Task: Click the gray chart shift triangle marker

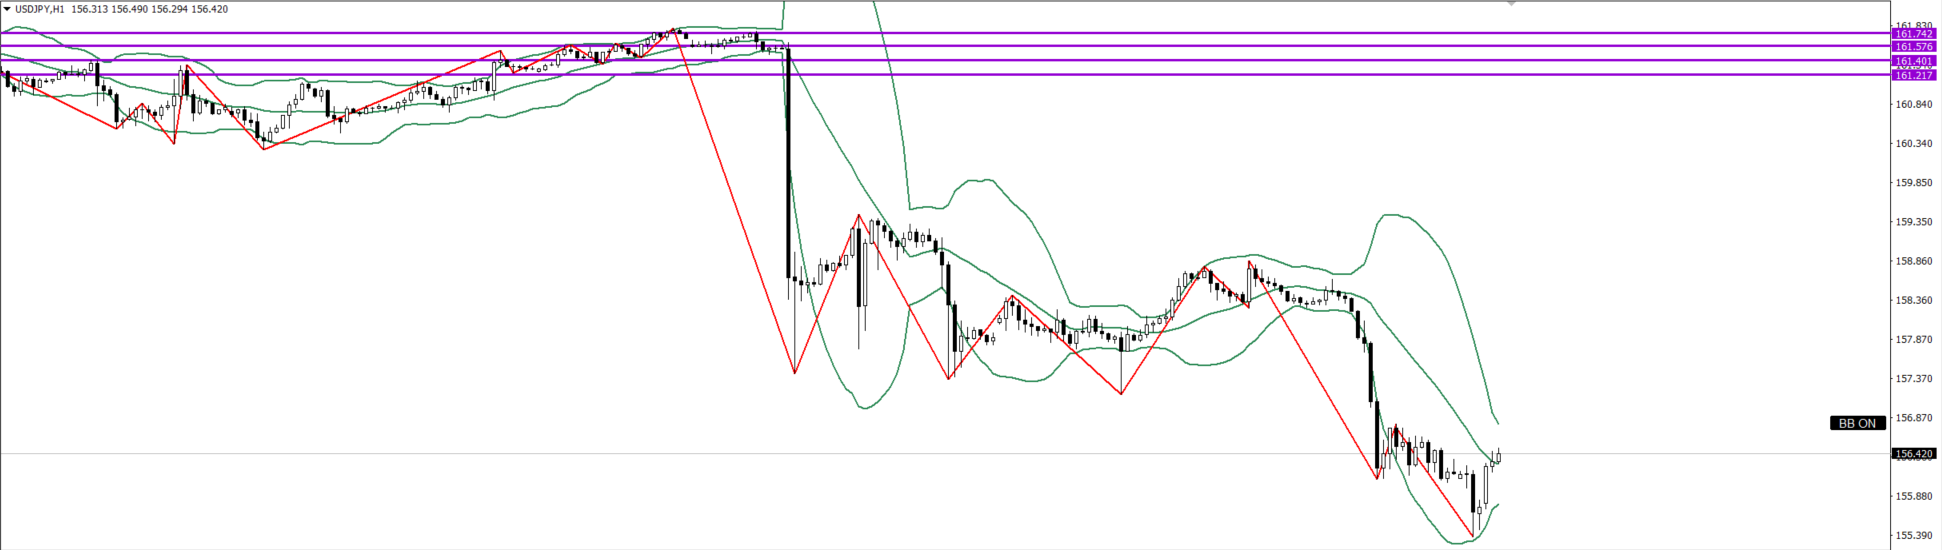Action: (1511, 4)
